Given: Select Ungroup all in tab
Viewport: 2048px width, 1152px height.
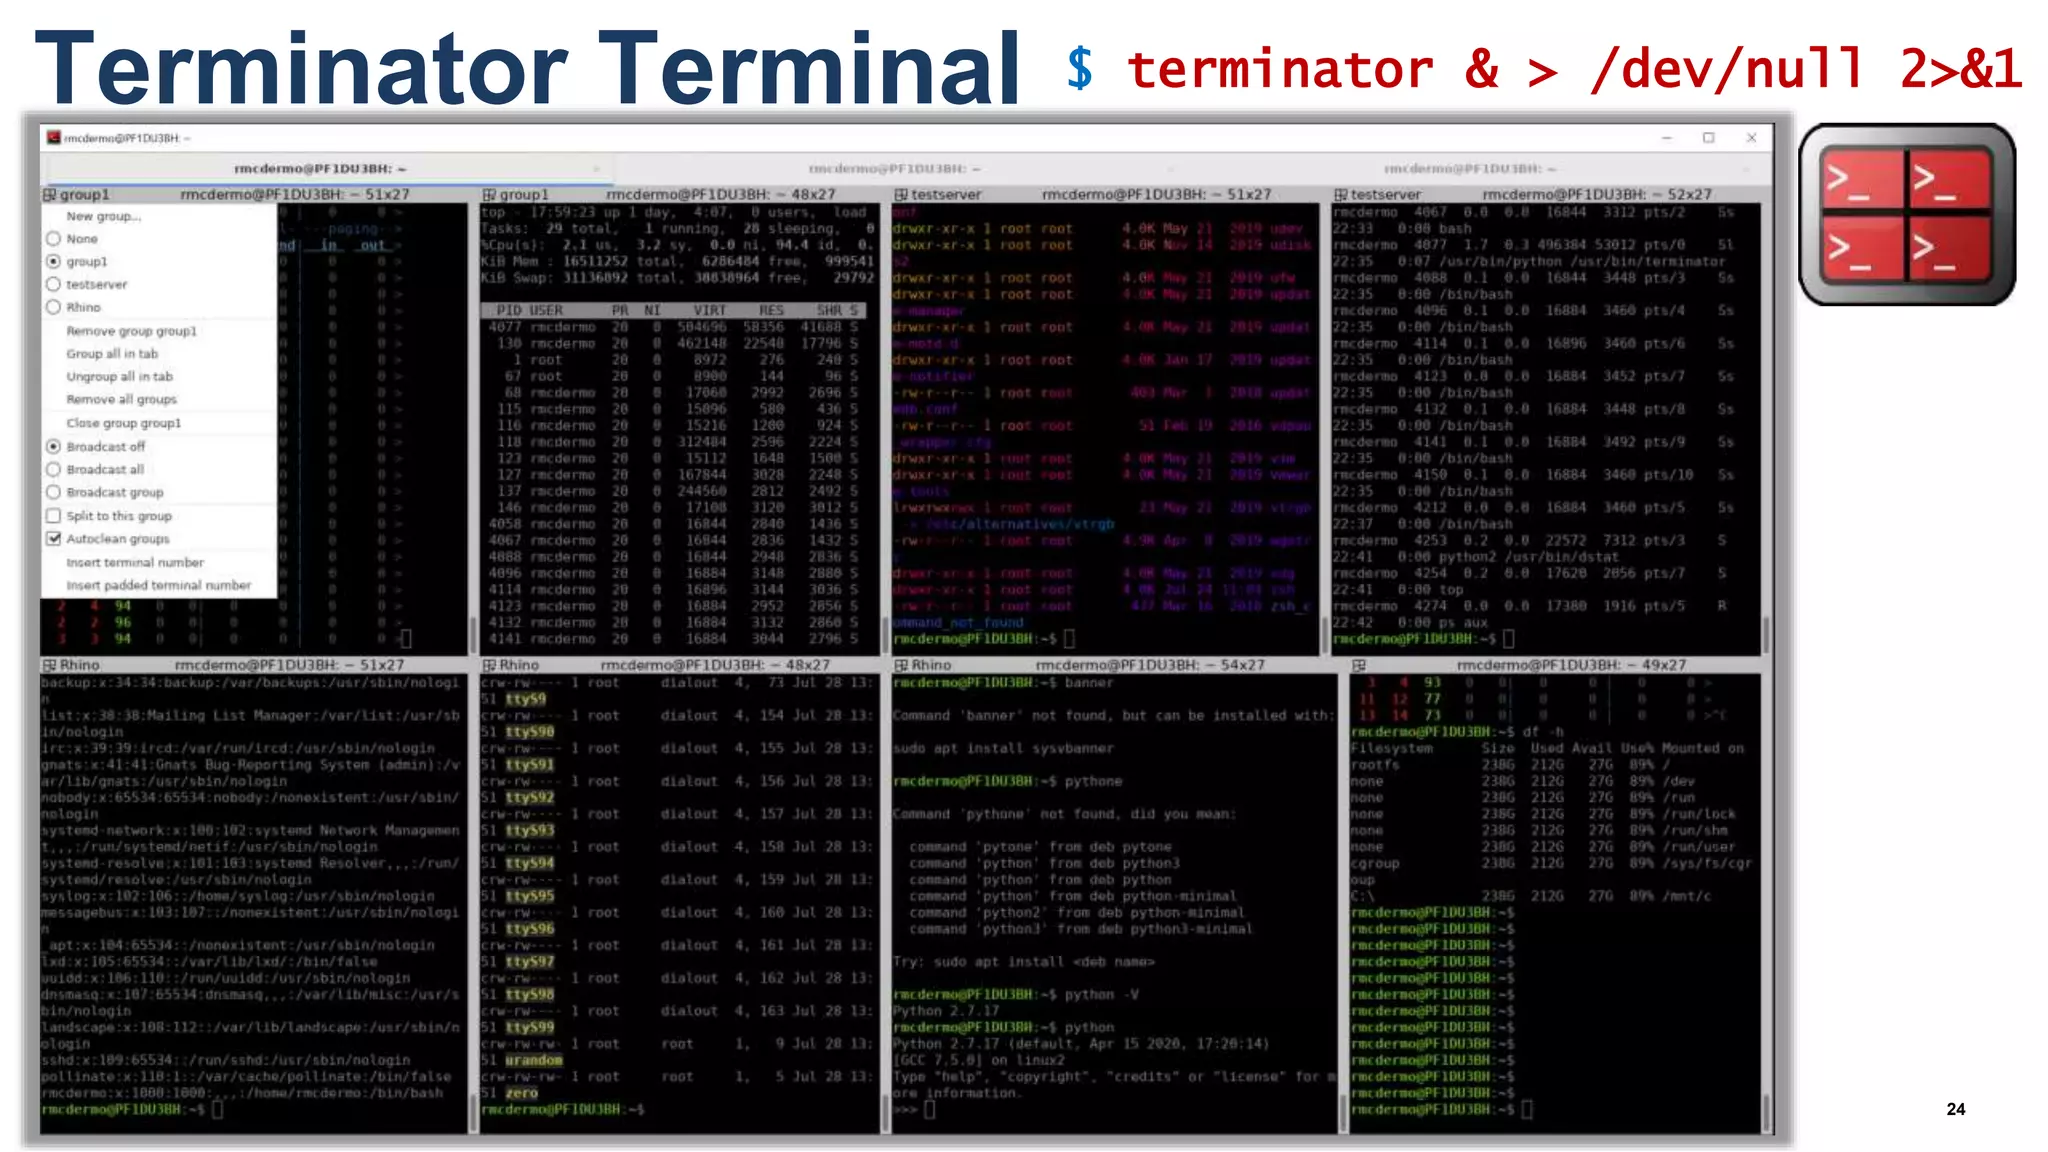Looking at the screenshot, I should point(120,377).
